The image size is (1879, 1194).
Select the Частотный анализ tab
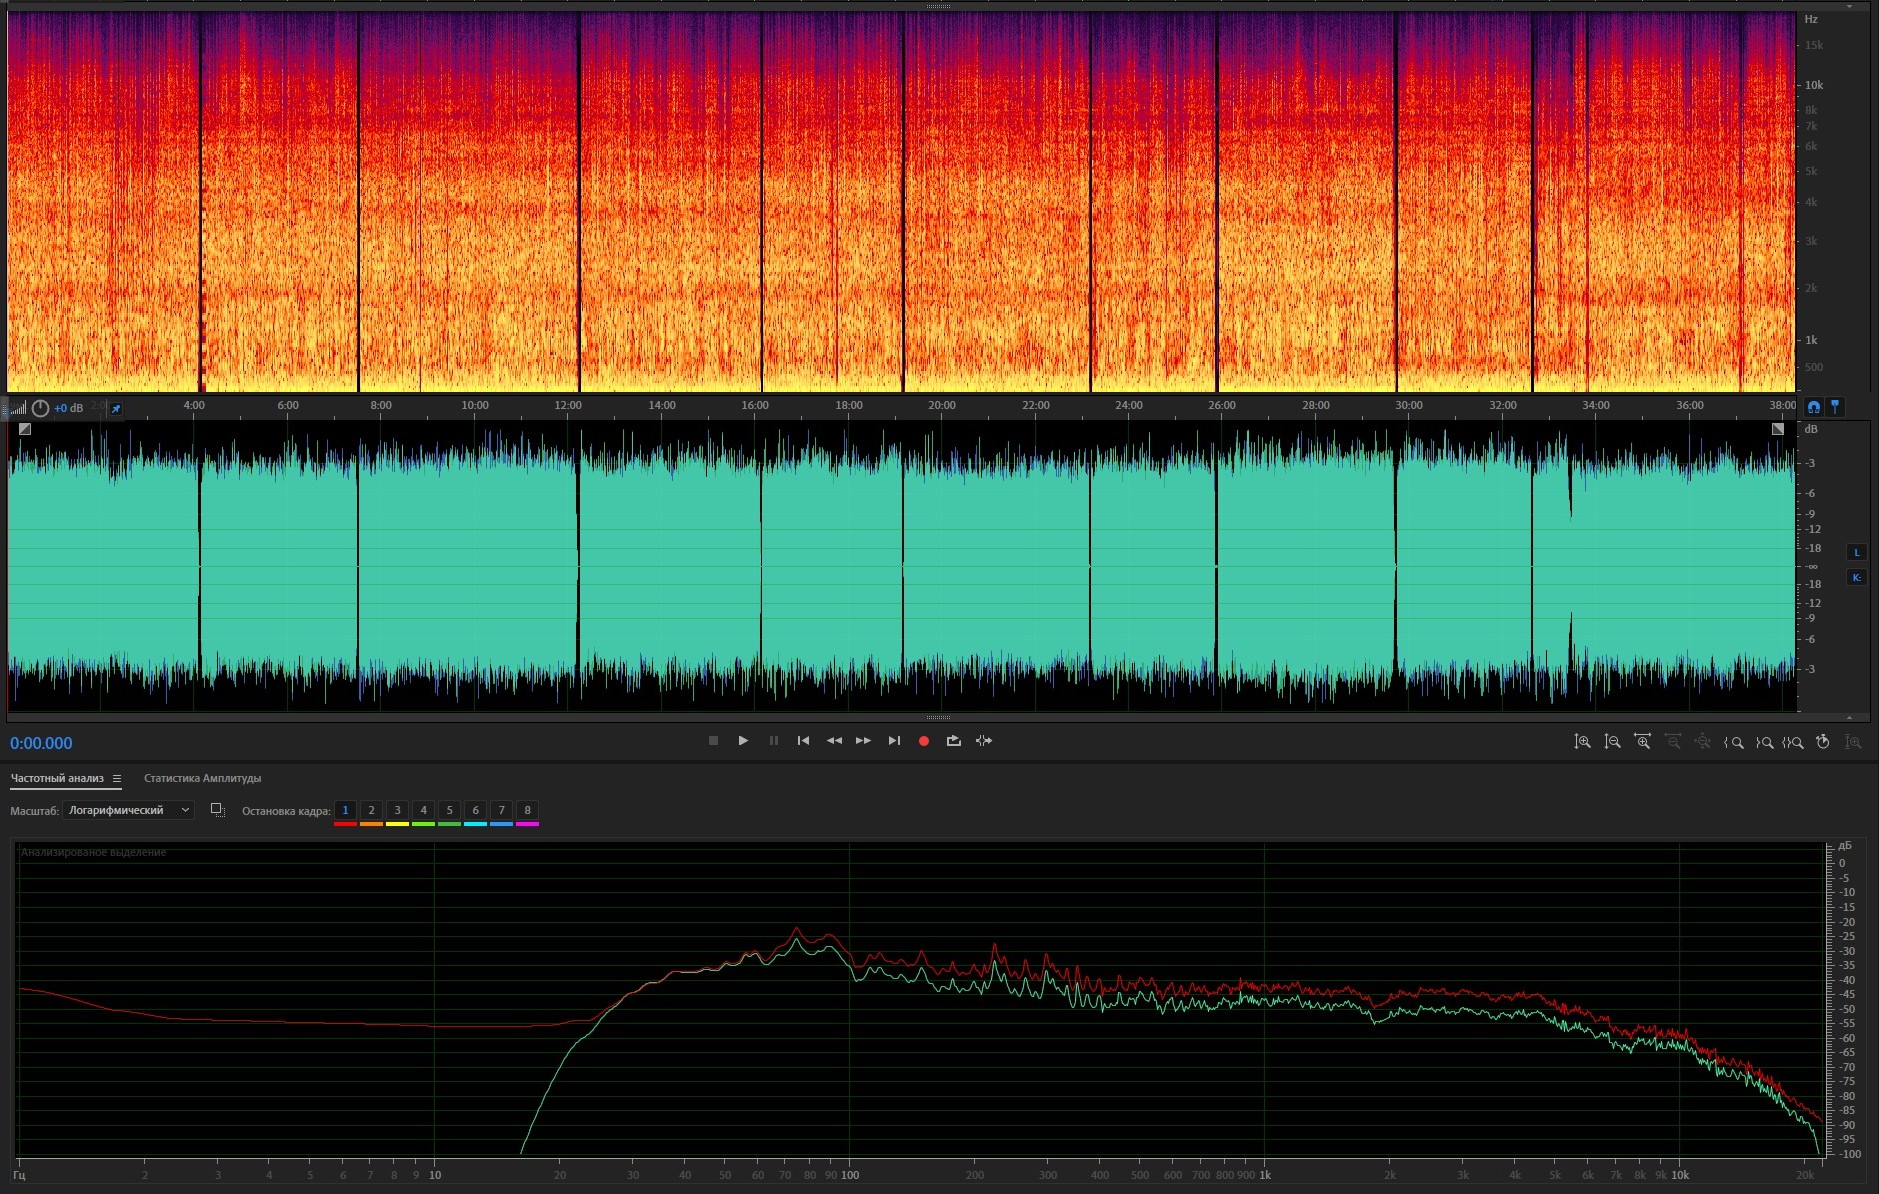57,778
